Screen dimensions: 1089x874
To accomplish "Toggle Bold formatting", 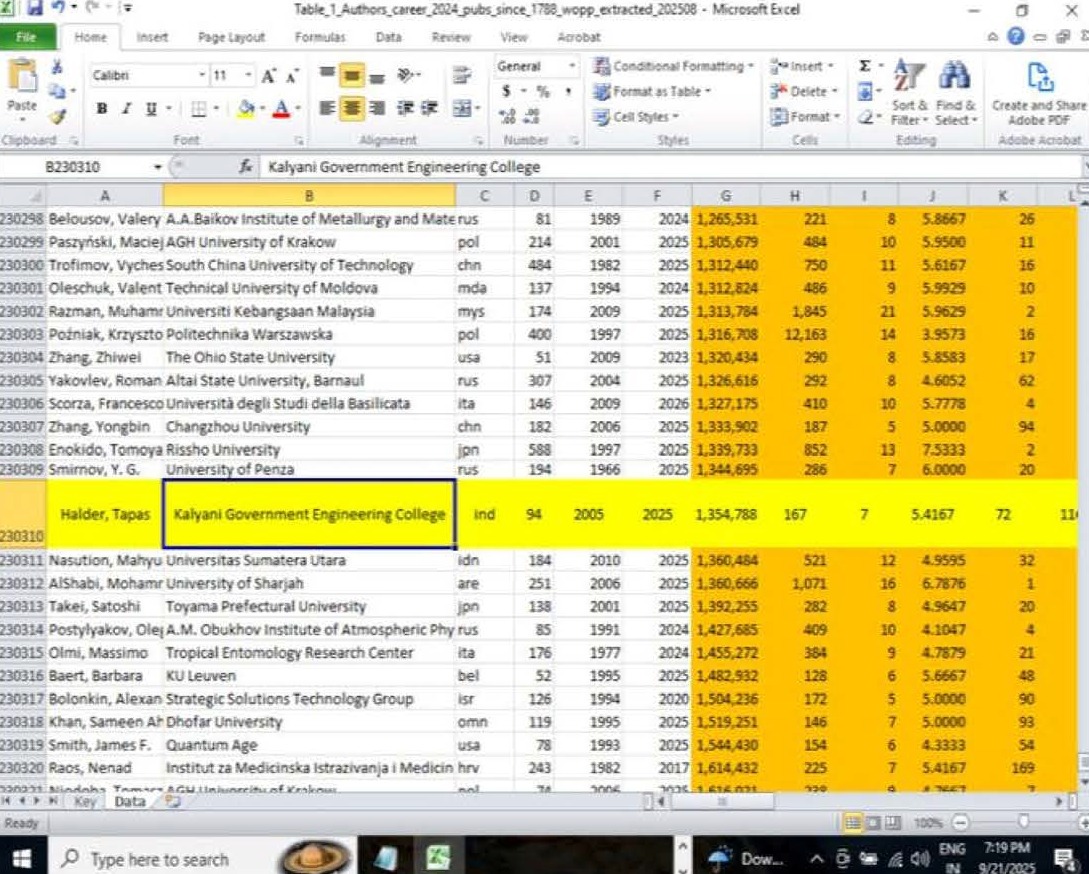I will click(102, 108).
